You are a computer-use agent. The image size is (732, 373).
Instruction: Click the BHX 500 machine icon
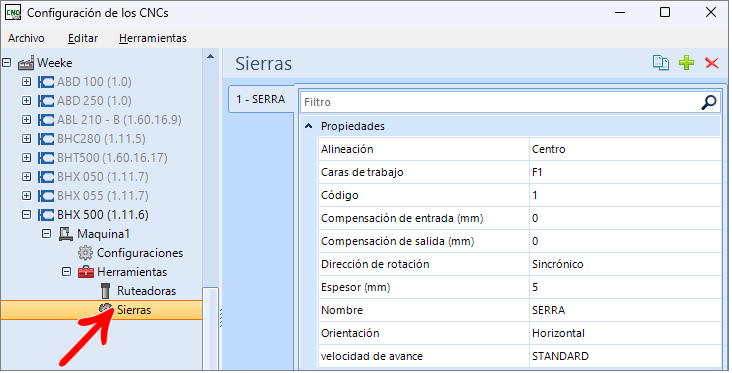46,215
